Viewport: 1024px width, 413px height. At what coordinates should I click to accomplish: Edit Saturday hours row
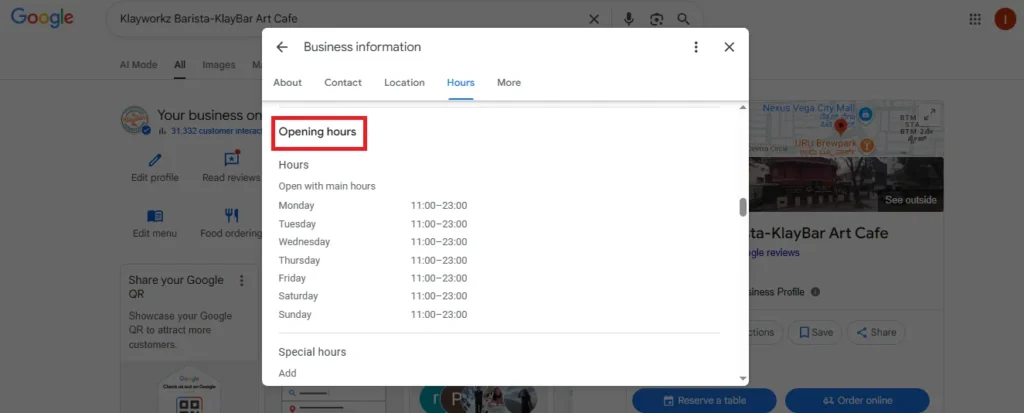coord(373,296)
